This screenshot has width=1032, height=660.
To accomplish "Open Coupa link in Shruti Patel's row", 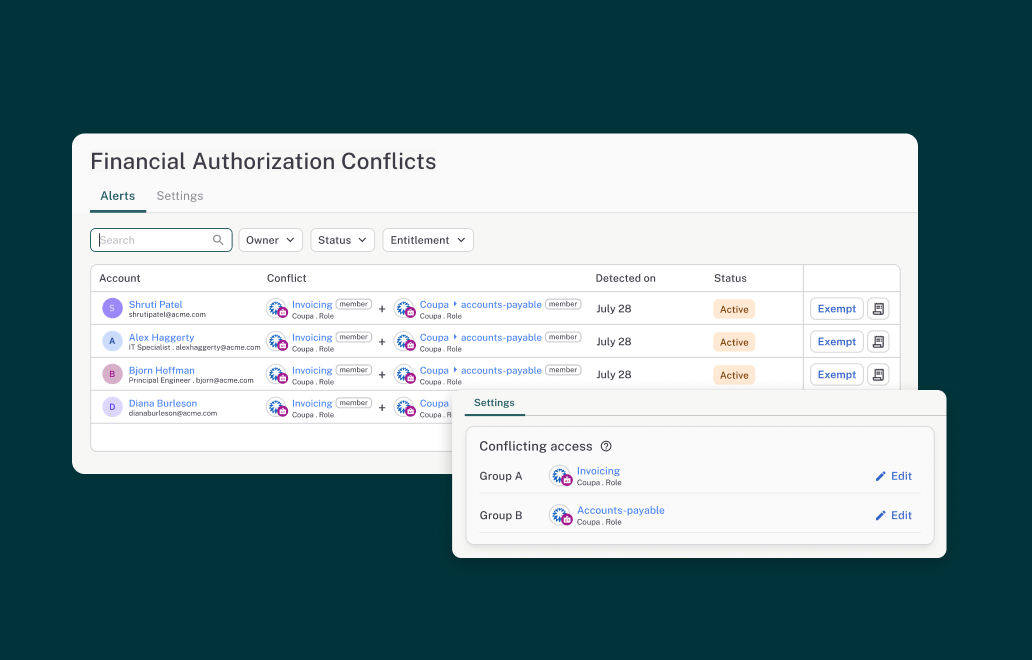I will 434,305.
